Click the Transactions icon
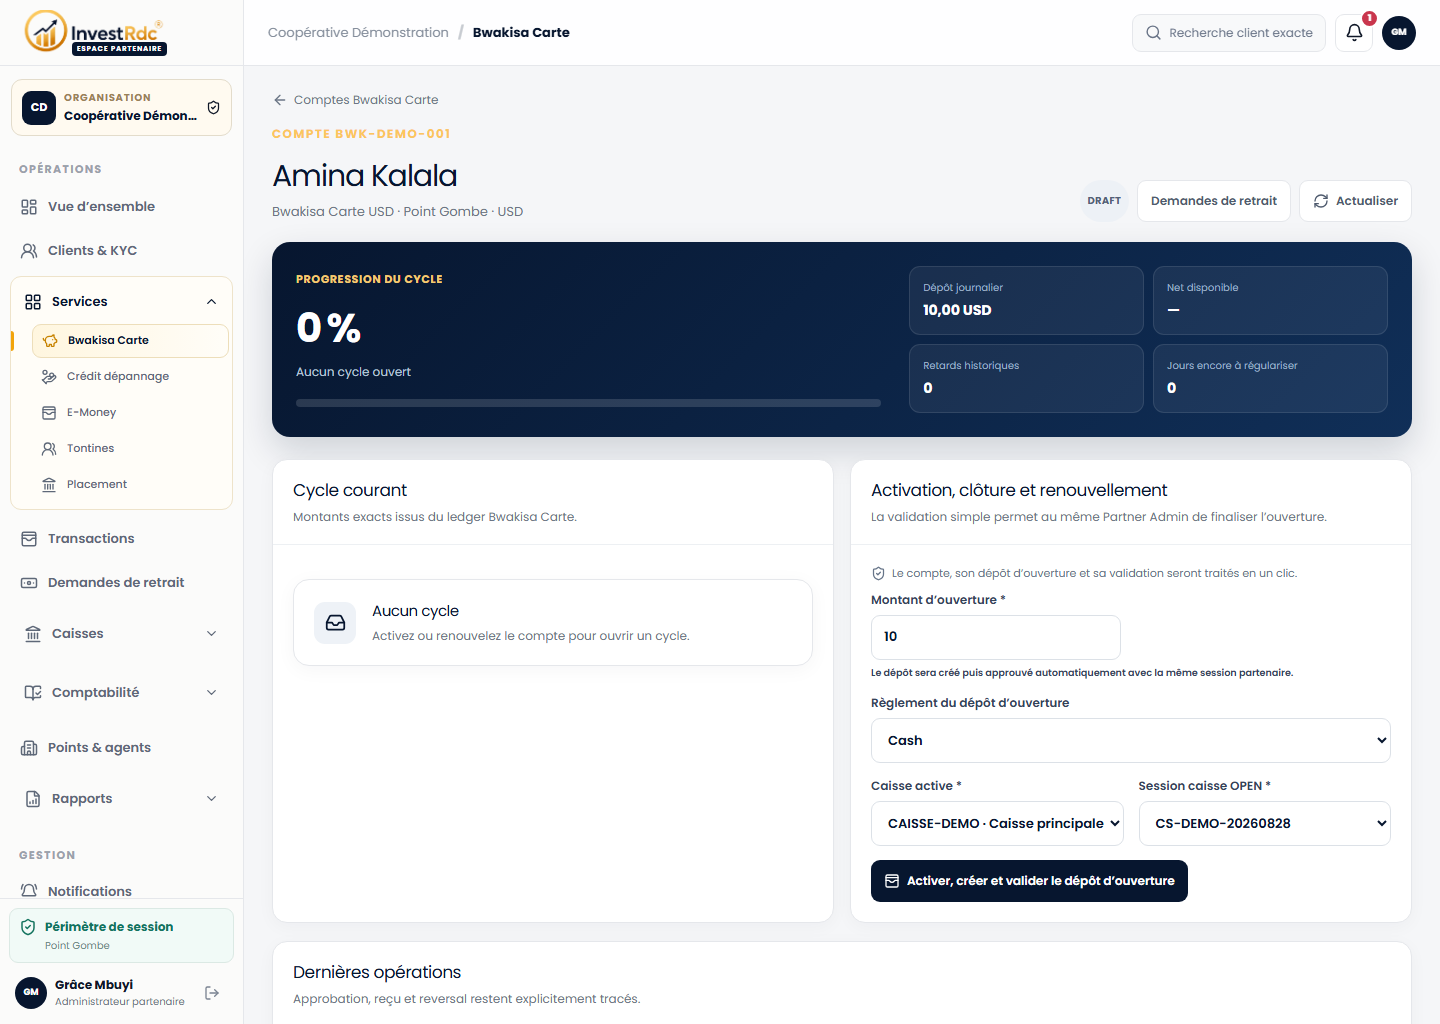1440x1024 pixels. click(29, 539)
